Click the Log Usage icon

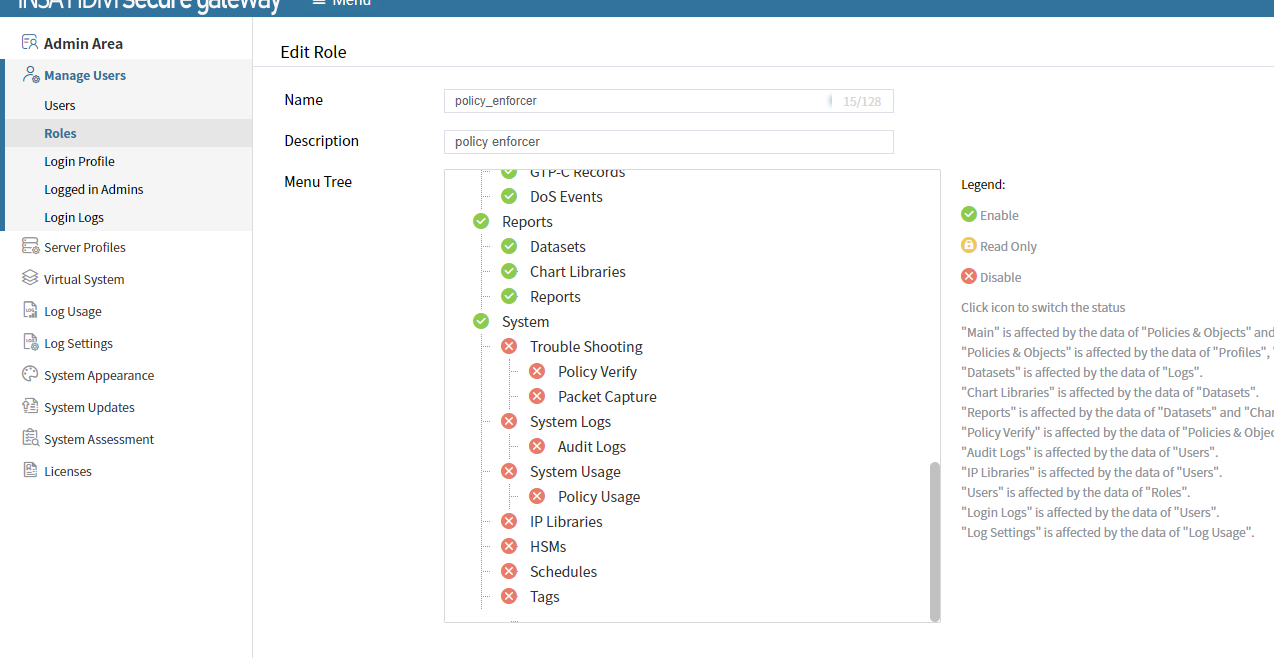[x=30, y=311]
